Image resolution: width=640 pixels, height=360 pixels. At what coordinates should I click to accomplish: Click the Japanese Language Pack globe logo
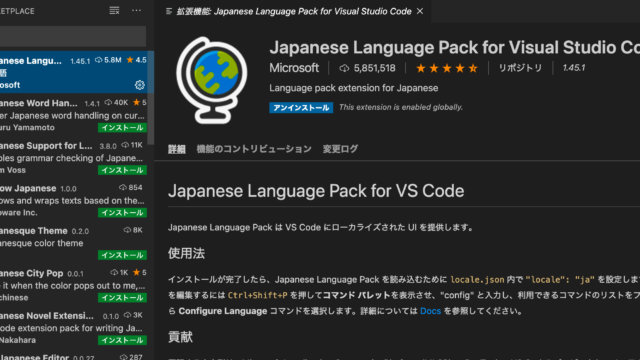tap(212, 80)
